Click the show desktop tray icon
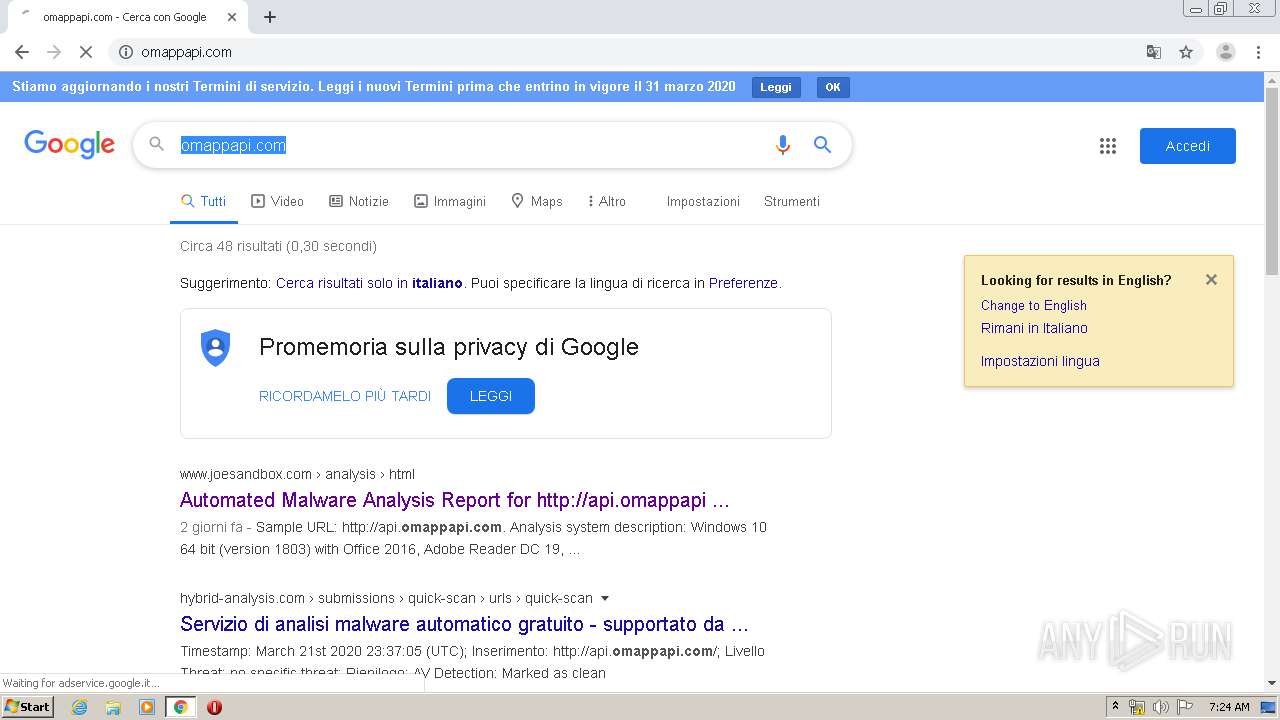Image resolution: width=1280 pixels, height=720 pixels. click(x=1269, y=707)
